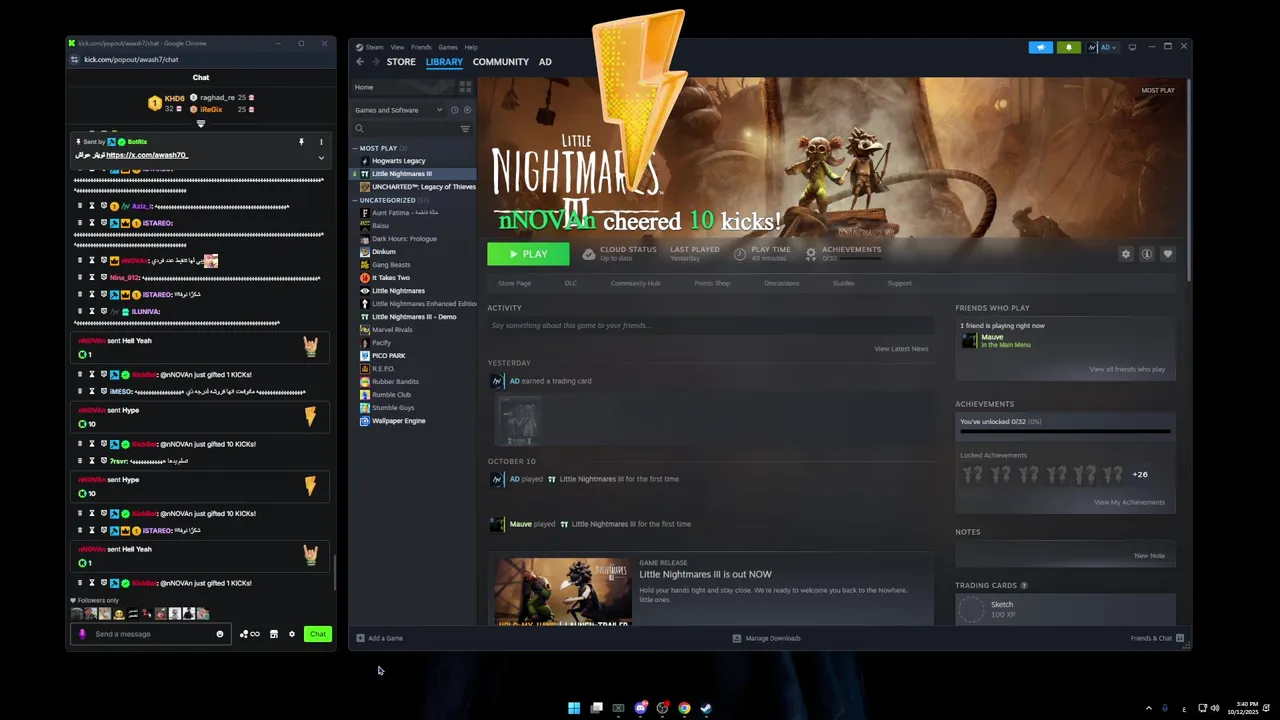Open the Windows Start button
Screen dimensions: 1280x720
tap(574, 708)
